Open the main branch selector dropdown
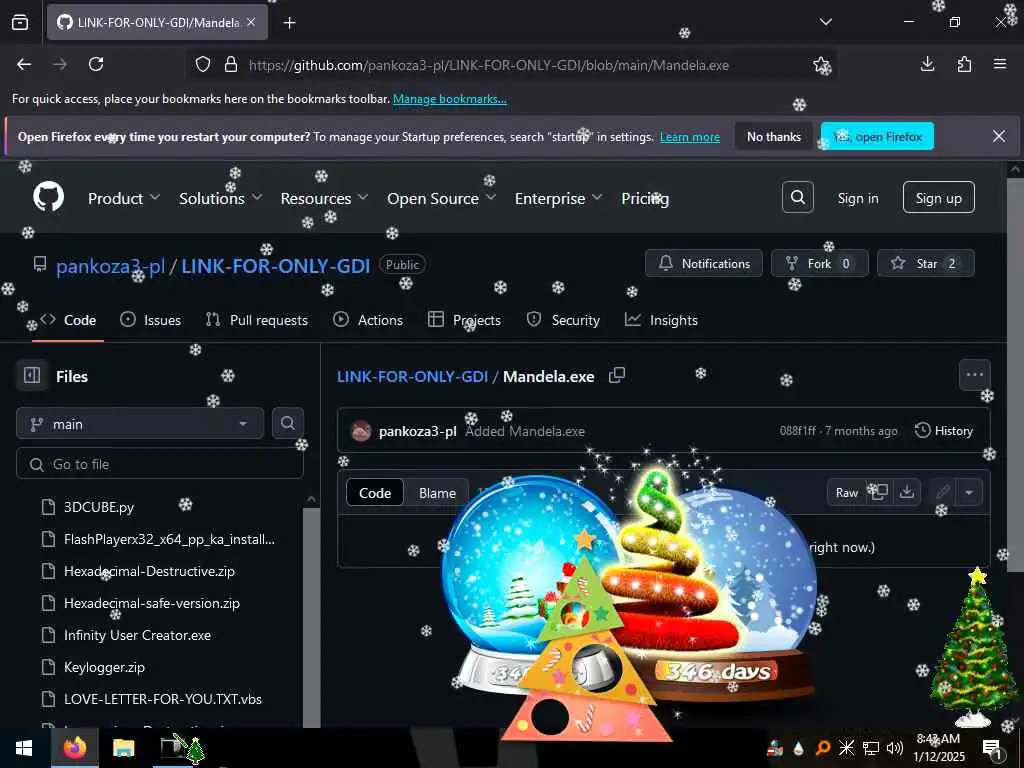This screenshot has height=768, width=1024. (x=140, y=424)
